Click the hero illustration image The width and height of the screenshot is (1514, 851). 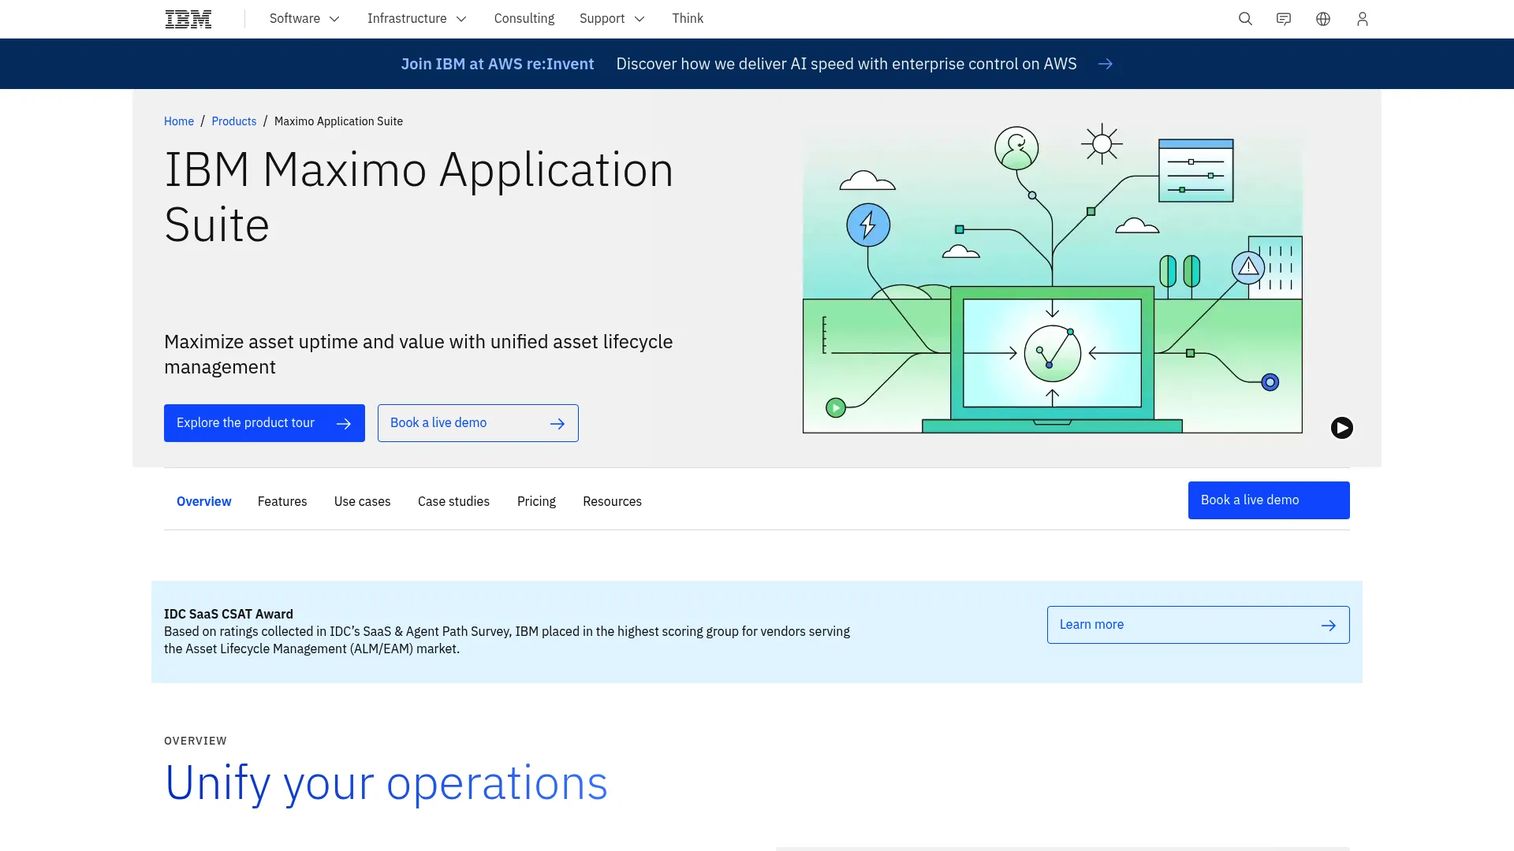[x=1052, y=278]
